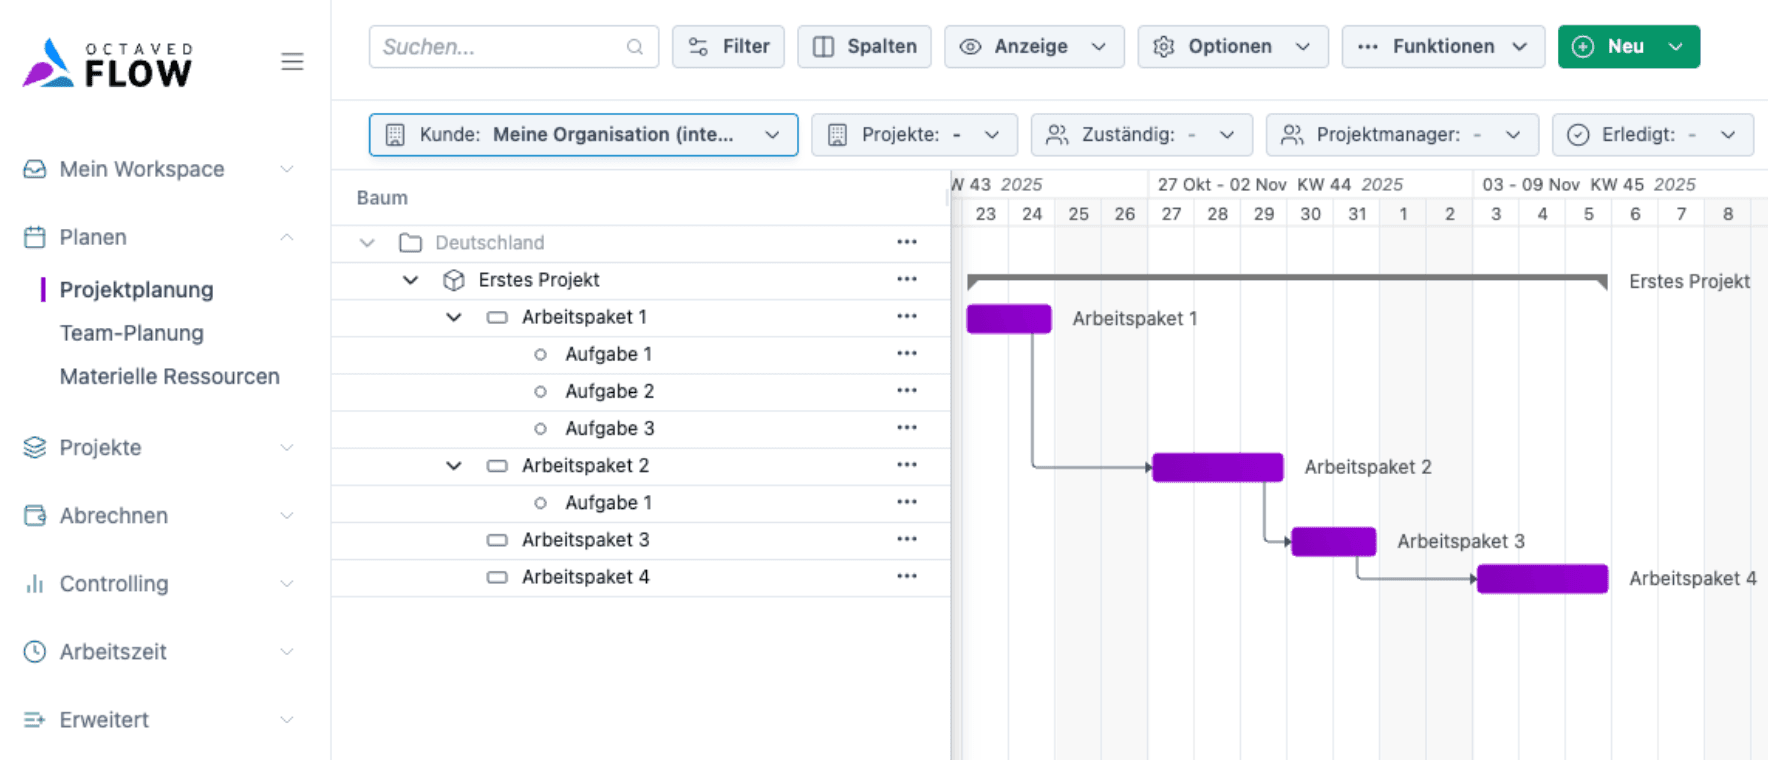Open the Erledigt filter dropdown
This screenshot has height=760, width=1768.
coord(1653,135)
